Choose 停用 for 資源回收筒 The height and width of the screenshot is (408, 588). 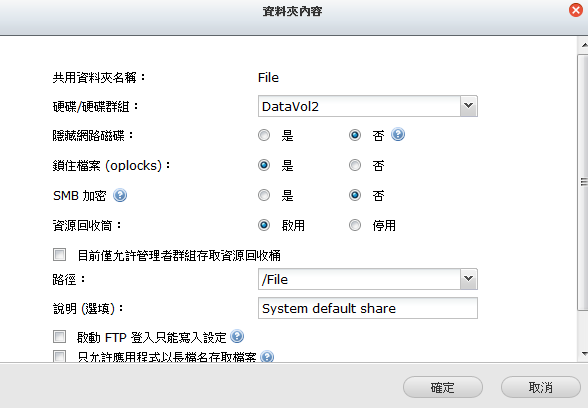tap(355, 225)
